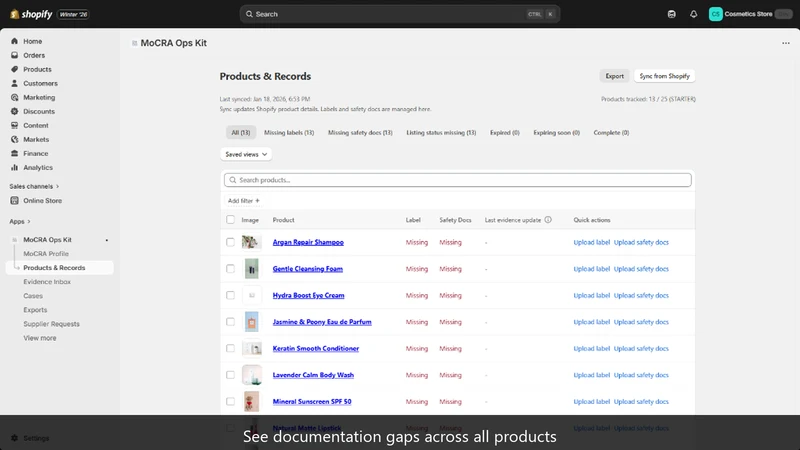Screen dimensions: 800x450
Task: Toggle the select-all products checkbox
Action: [x=230, y=219]
